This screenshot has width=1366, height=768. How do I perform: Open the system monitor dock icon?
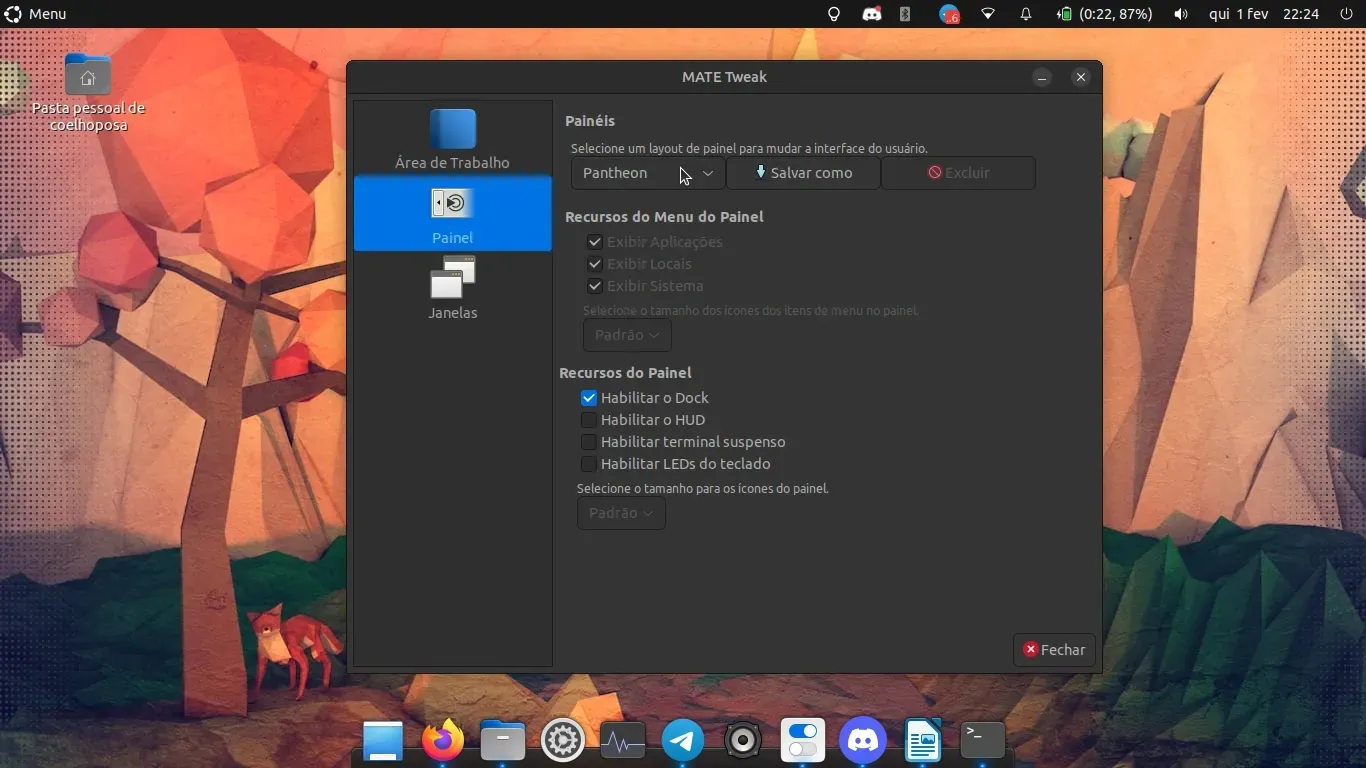[x=623, y=741]
